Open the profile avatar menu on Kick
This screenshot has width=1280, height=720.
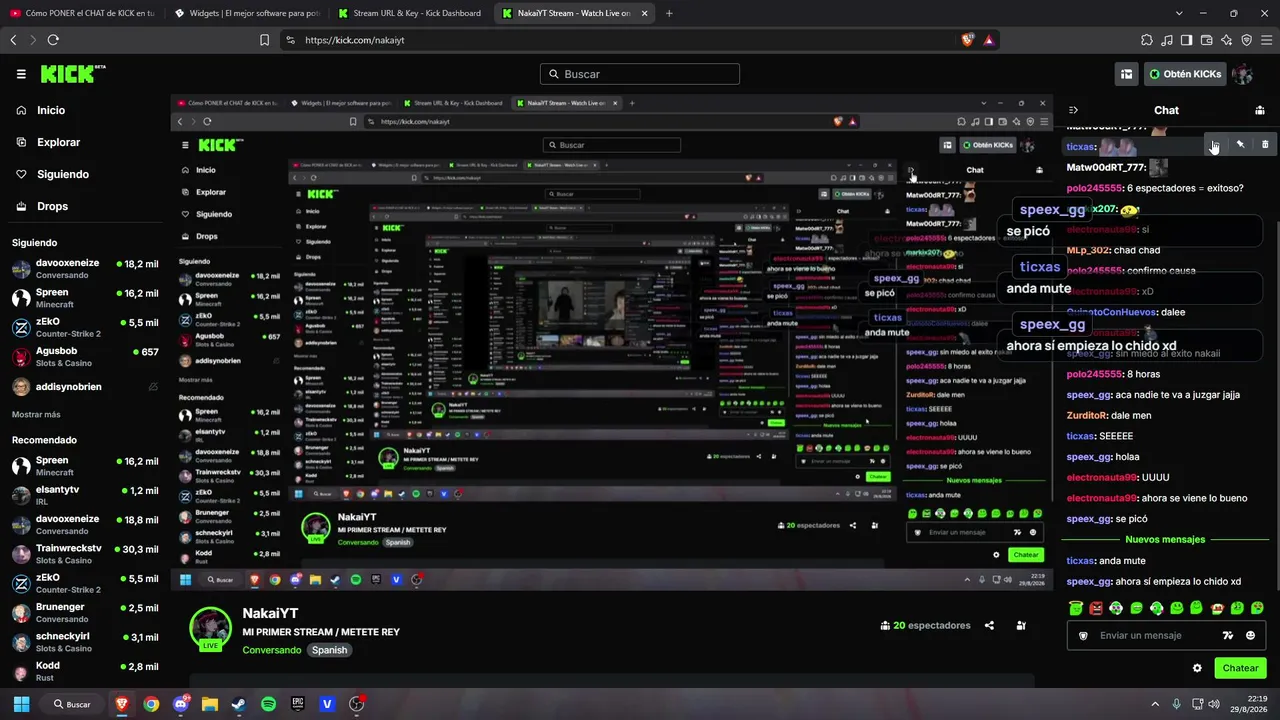click(x=1242, y=74)
